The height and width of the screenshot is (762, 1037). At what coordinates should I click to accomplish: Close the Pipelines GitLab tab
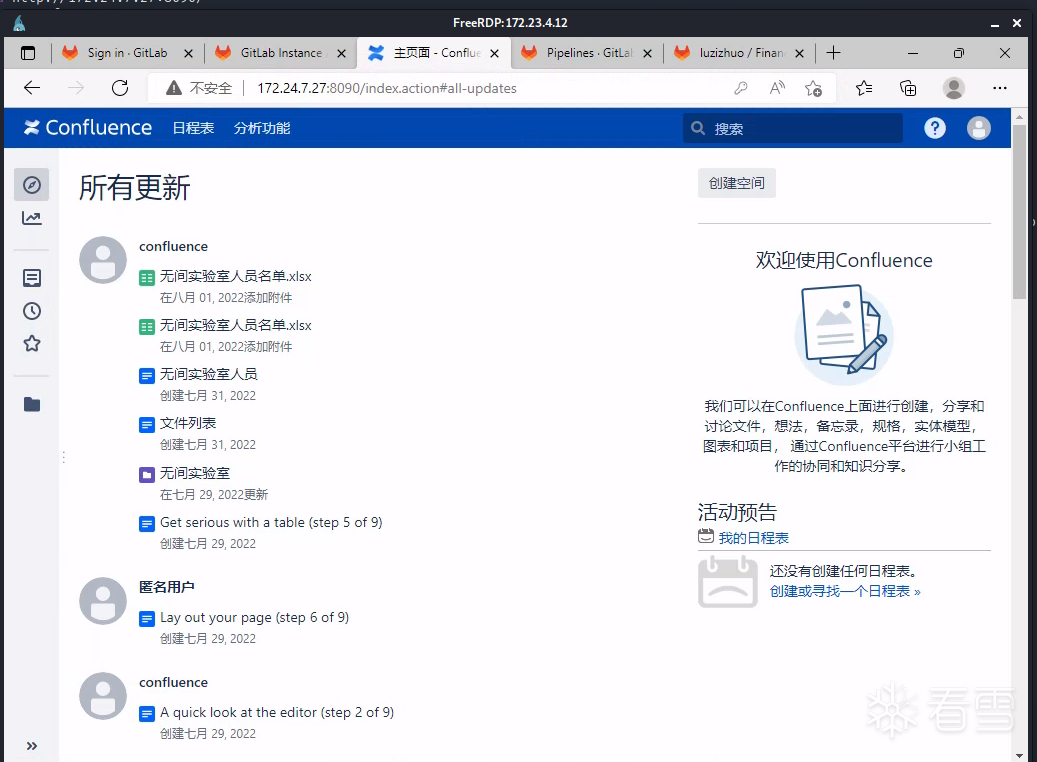pos(647,54)
